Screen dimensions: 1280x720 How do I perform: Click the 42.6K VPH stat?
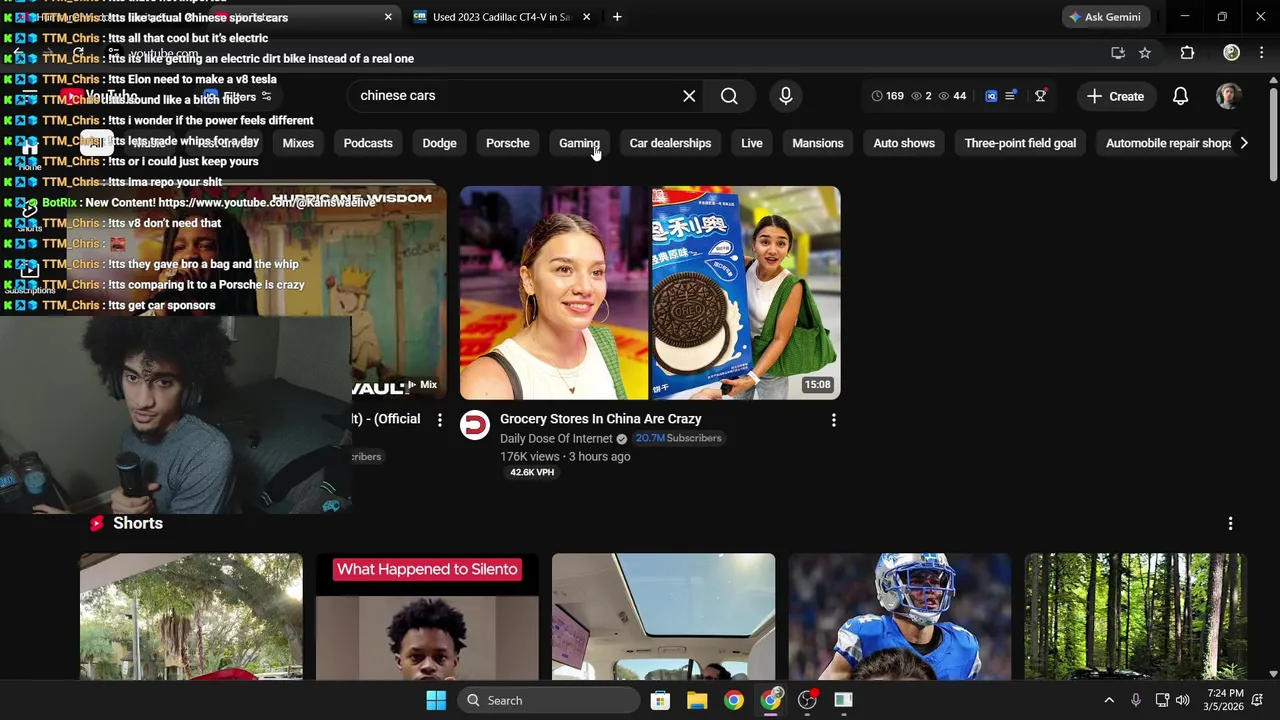(531, 473)
